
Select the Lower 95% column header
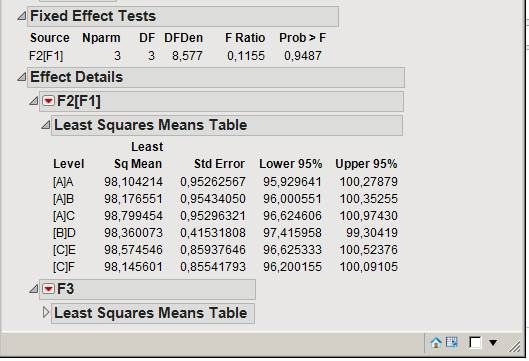click(290, 164)
